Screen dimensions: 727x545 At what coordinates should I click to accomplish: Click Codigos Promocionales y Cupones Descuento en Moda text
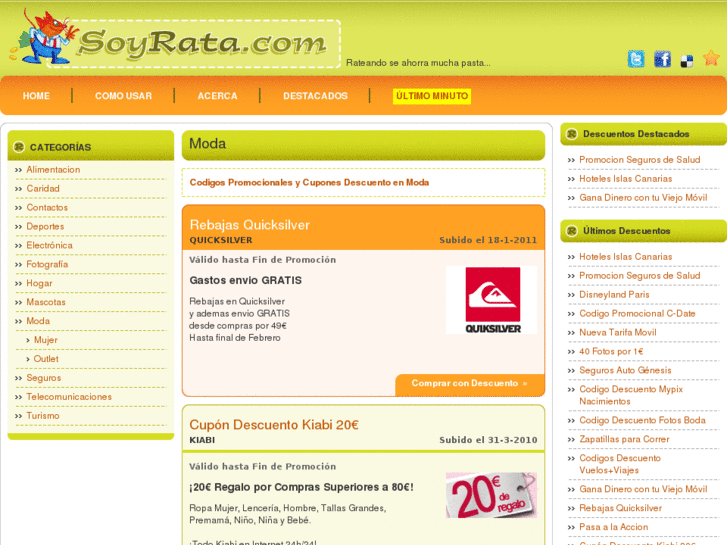pyautogui.click(x=309, y=183)
